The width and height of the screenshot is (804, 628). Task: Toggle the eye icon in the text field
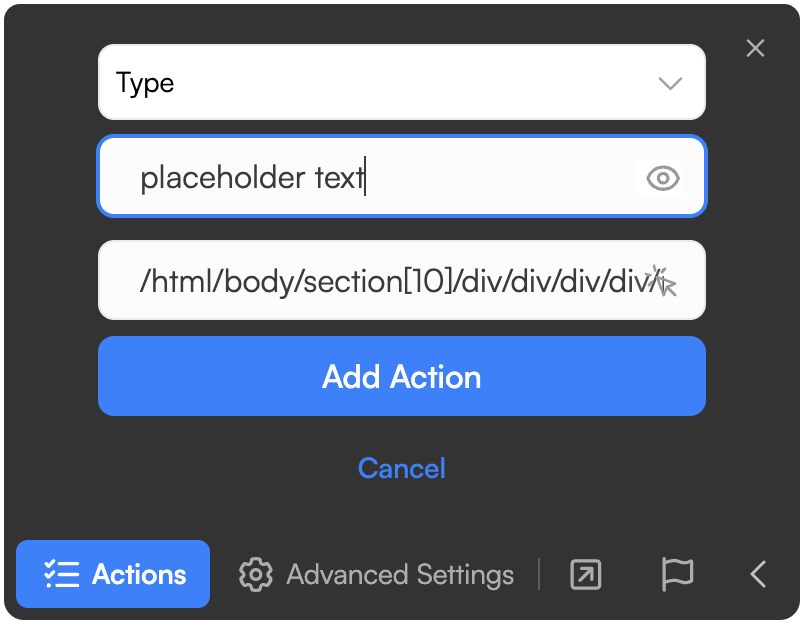pyautogui.click(x=662, y=178)
